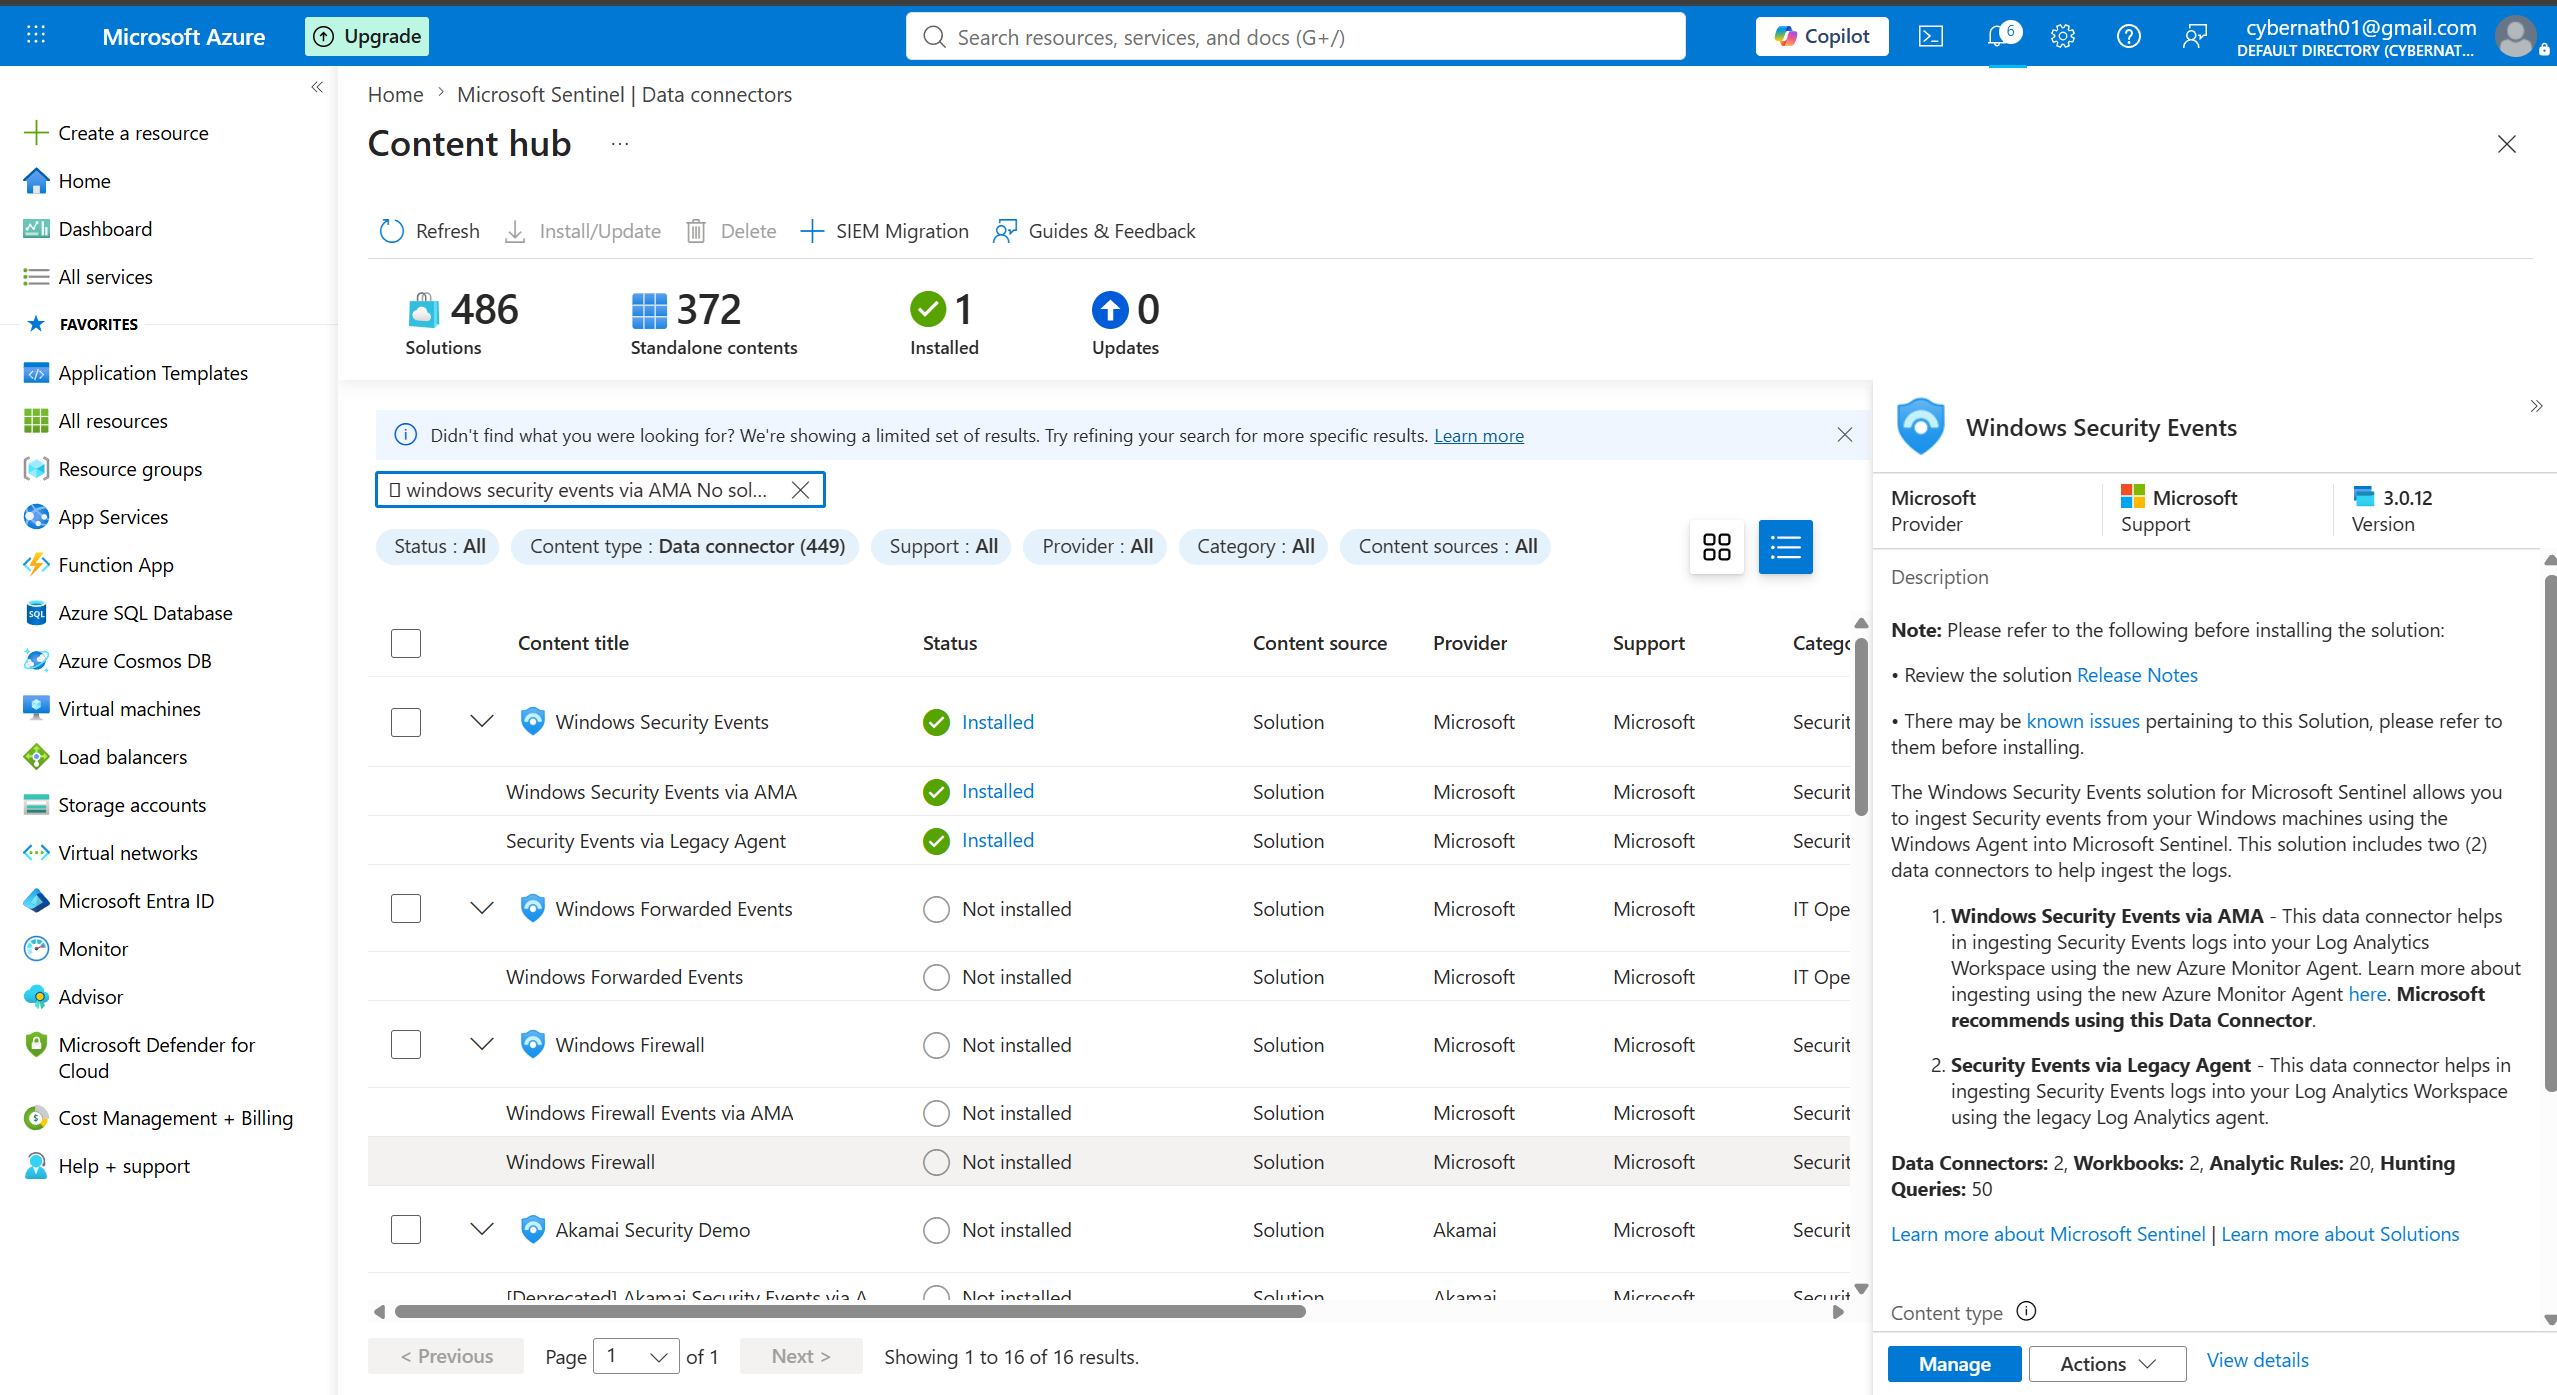
Task: Open Virtual machines in sidebar
Action: pos(129,709)
